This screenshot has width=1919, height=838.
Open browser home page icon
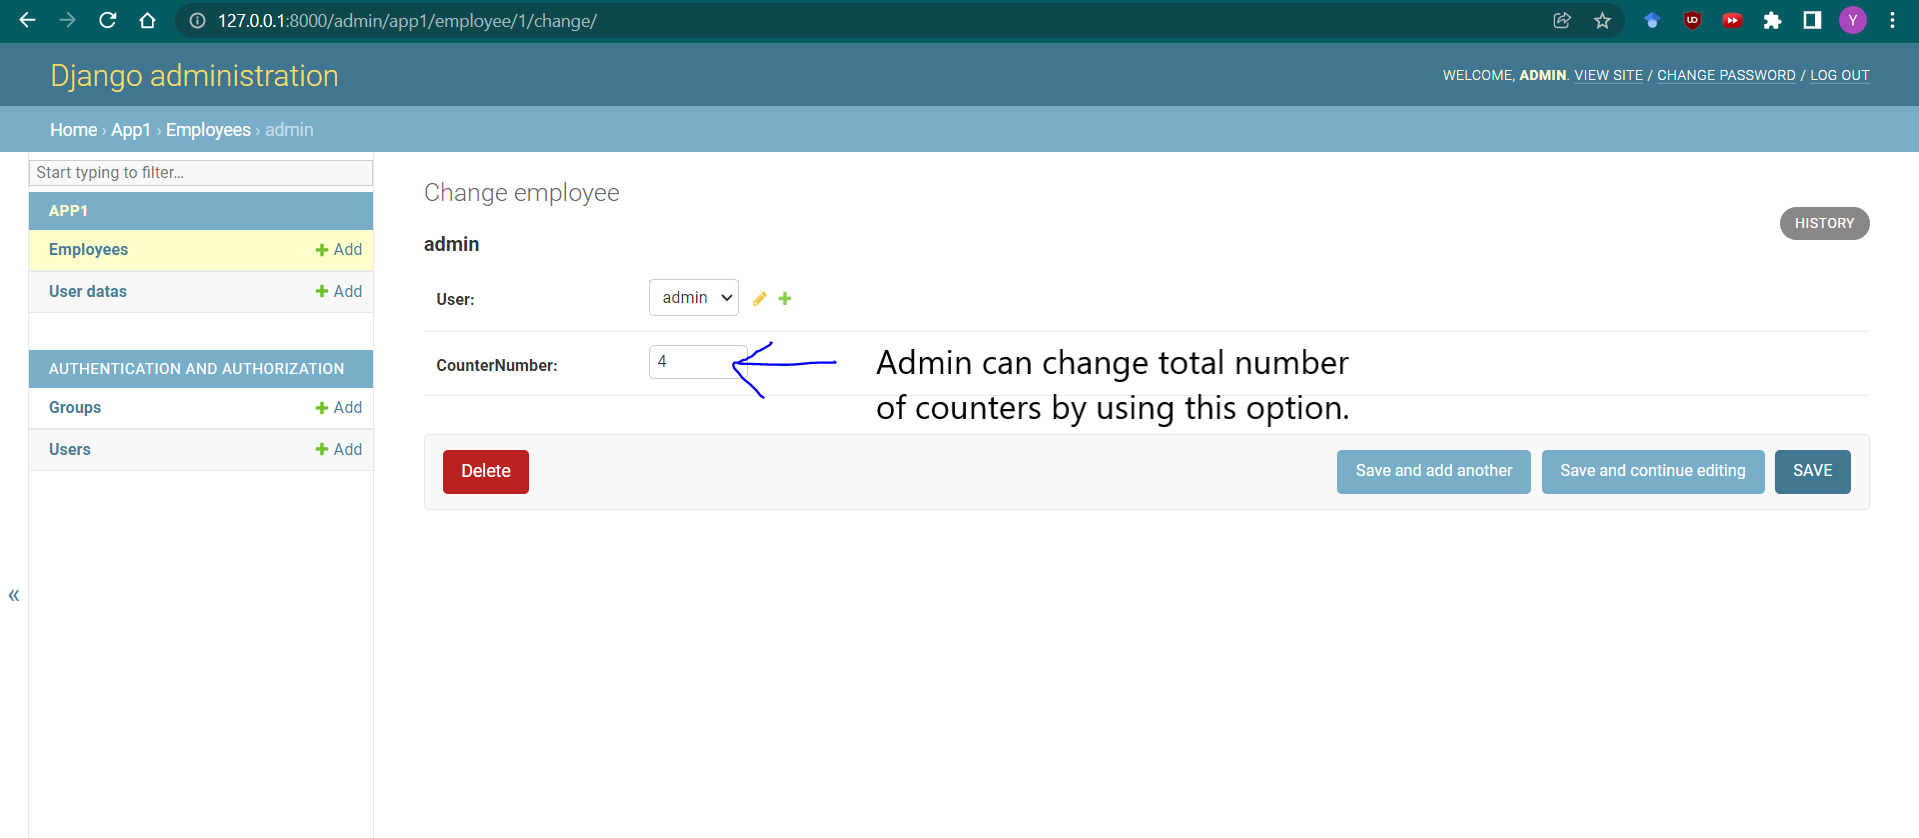(x=147, y=20)
